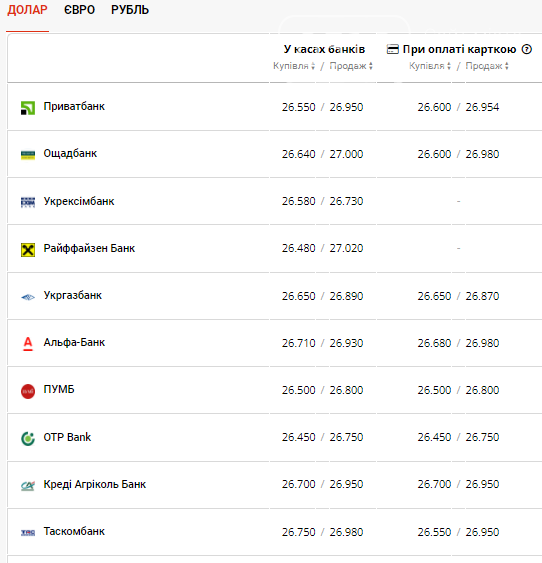
Task: Click the Ощадбанк logo icon
Action: [x=28, y=155]
